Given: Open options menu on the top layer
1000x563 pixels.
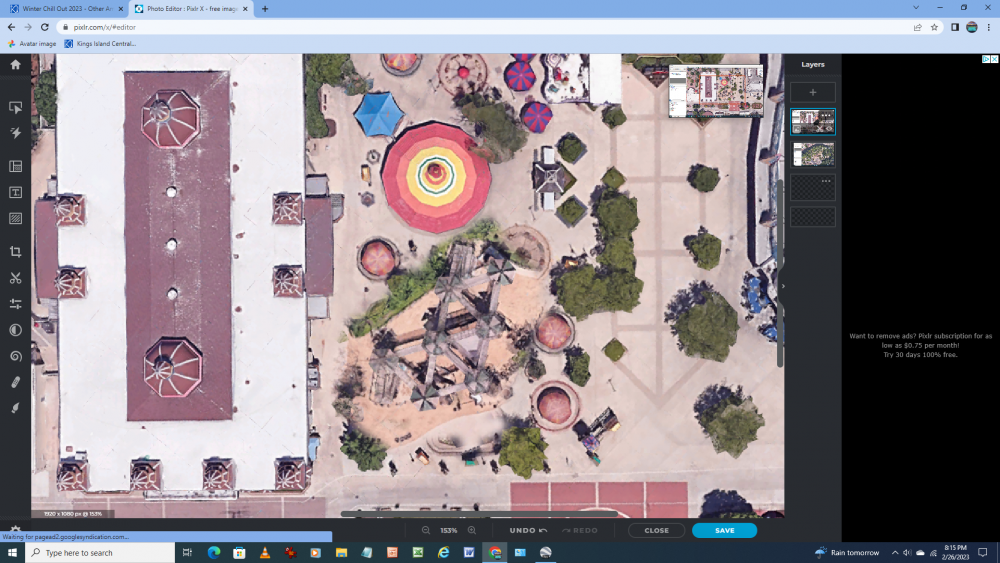Looking at the screenshot, I should pos(826,116).
